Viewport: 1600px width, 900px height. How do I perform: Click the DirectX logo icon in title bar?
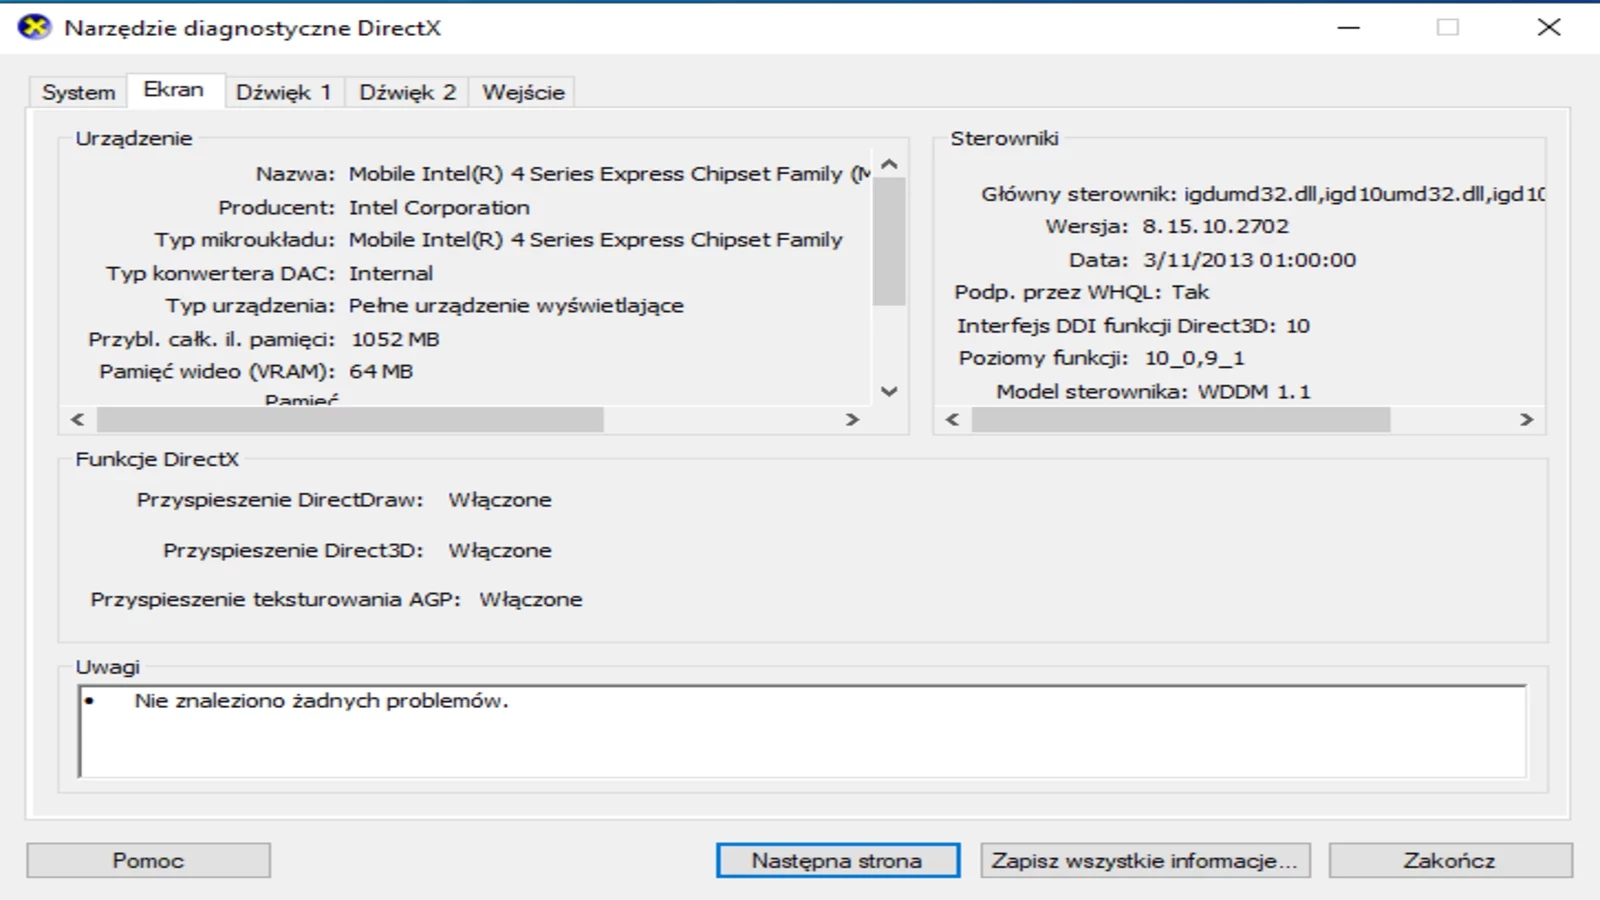pyautogui.click(x=35, y=27)
